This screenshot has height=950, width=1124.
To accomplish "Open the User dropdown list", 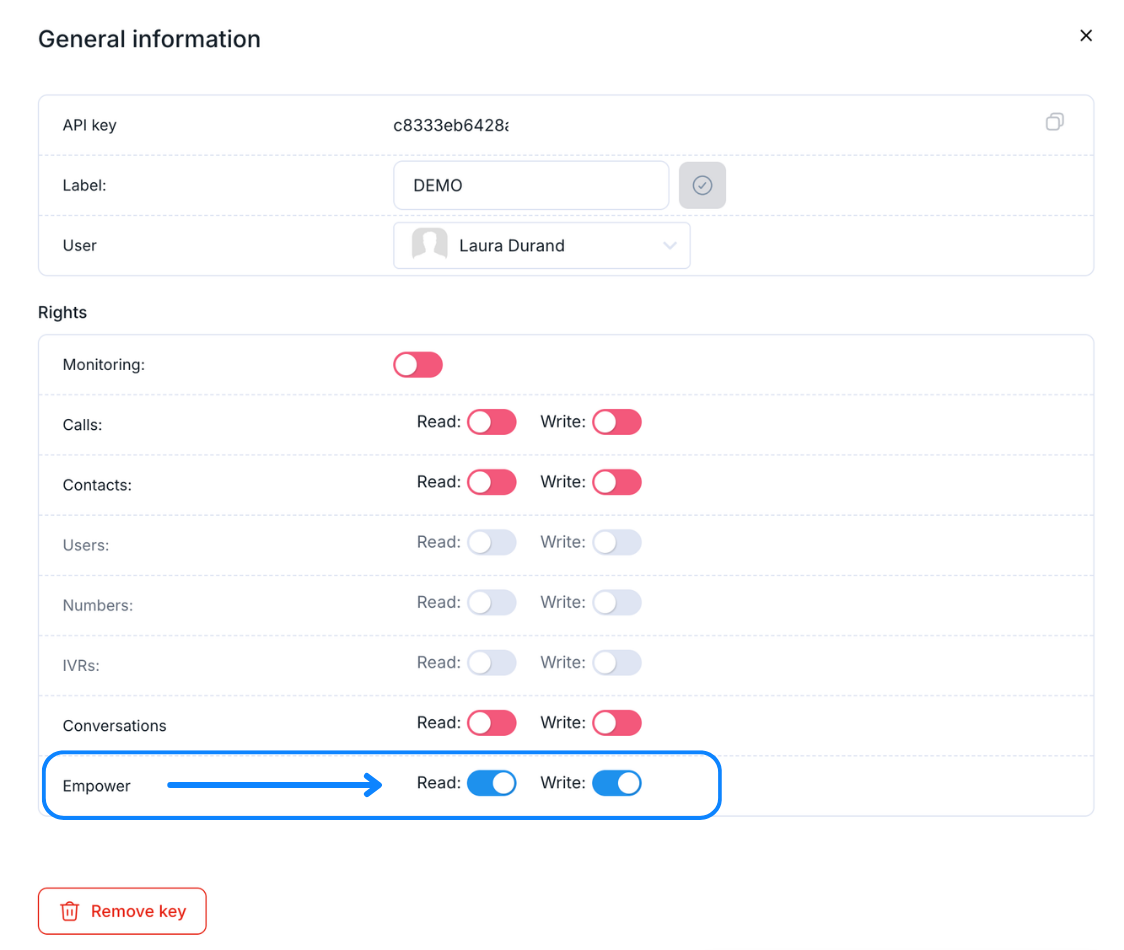I will click(x=541, y=246).
